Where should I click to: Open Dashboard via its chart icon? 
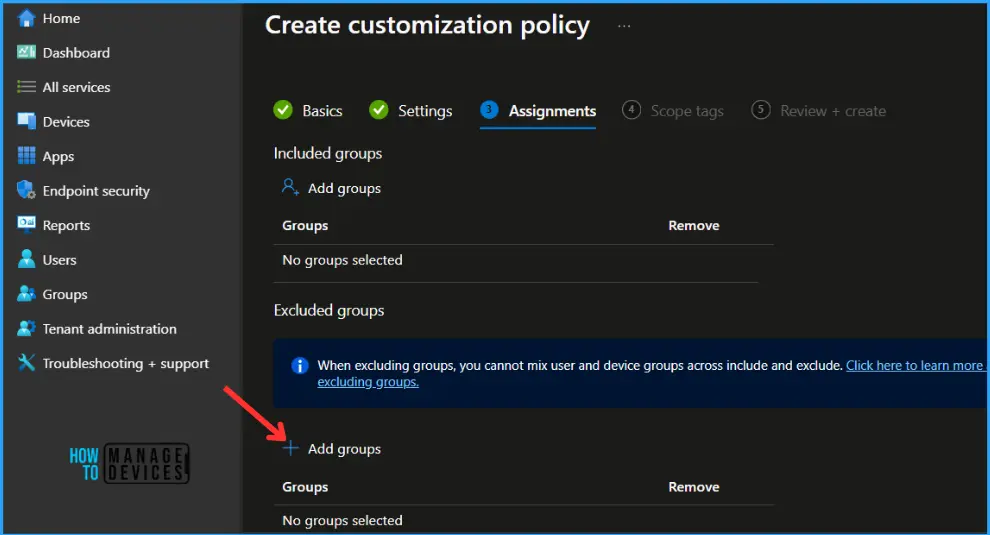pyautogui.click(x=26, y=52)
